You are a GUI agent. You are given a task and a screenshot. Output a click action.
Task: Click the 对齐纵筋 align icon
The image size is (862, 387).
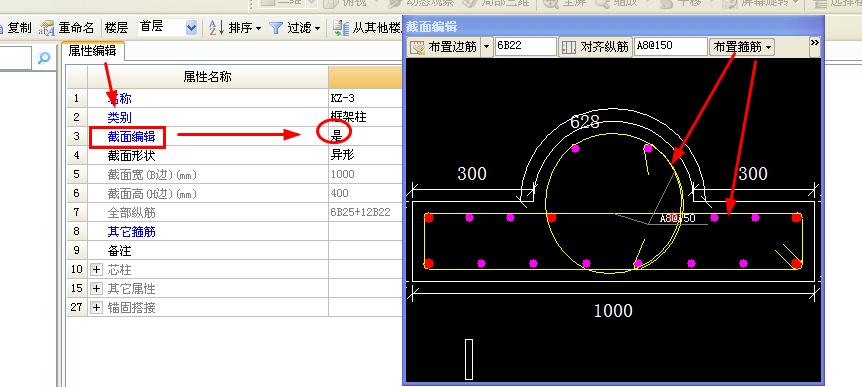pos(568,47)
